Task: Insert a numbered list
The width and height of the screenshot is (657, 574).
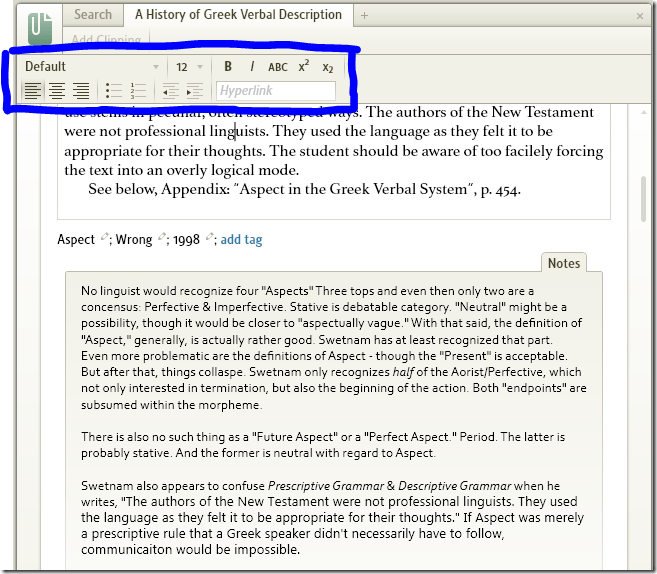Action: 138,91
